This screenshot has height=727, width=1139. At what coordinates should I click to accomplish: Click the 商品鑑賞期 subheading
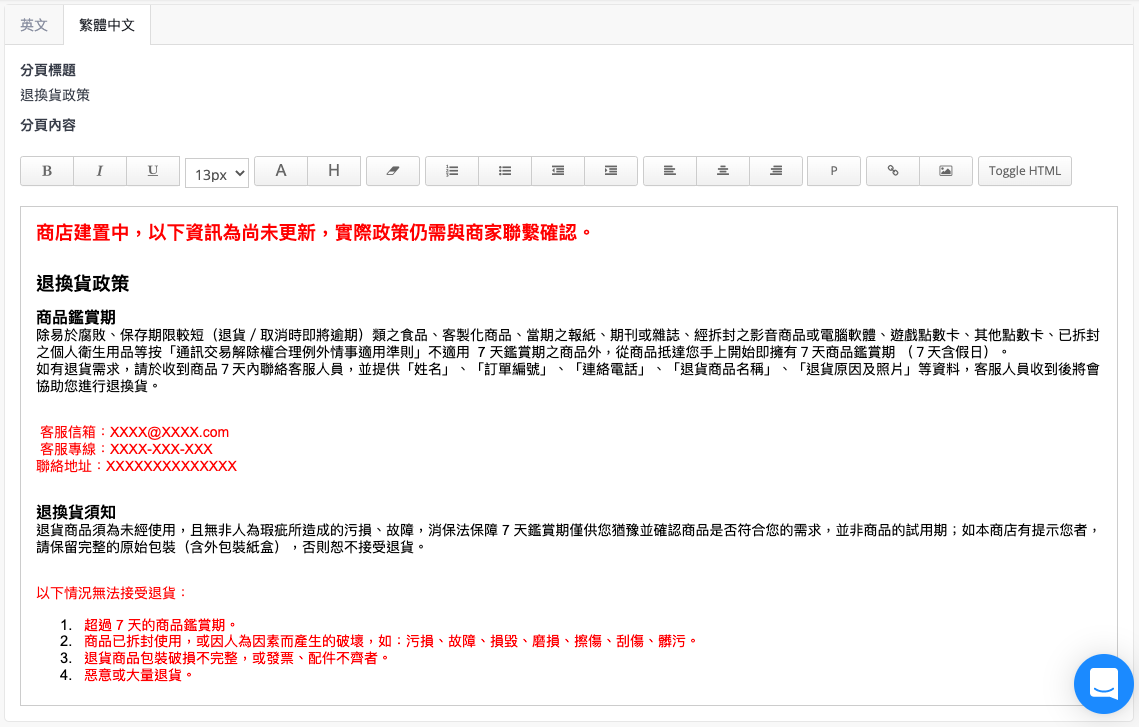coord(76,317)
